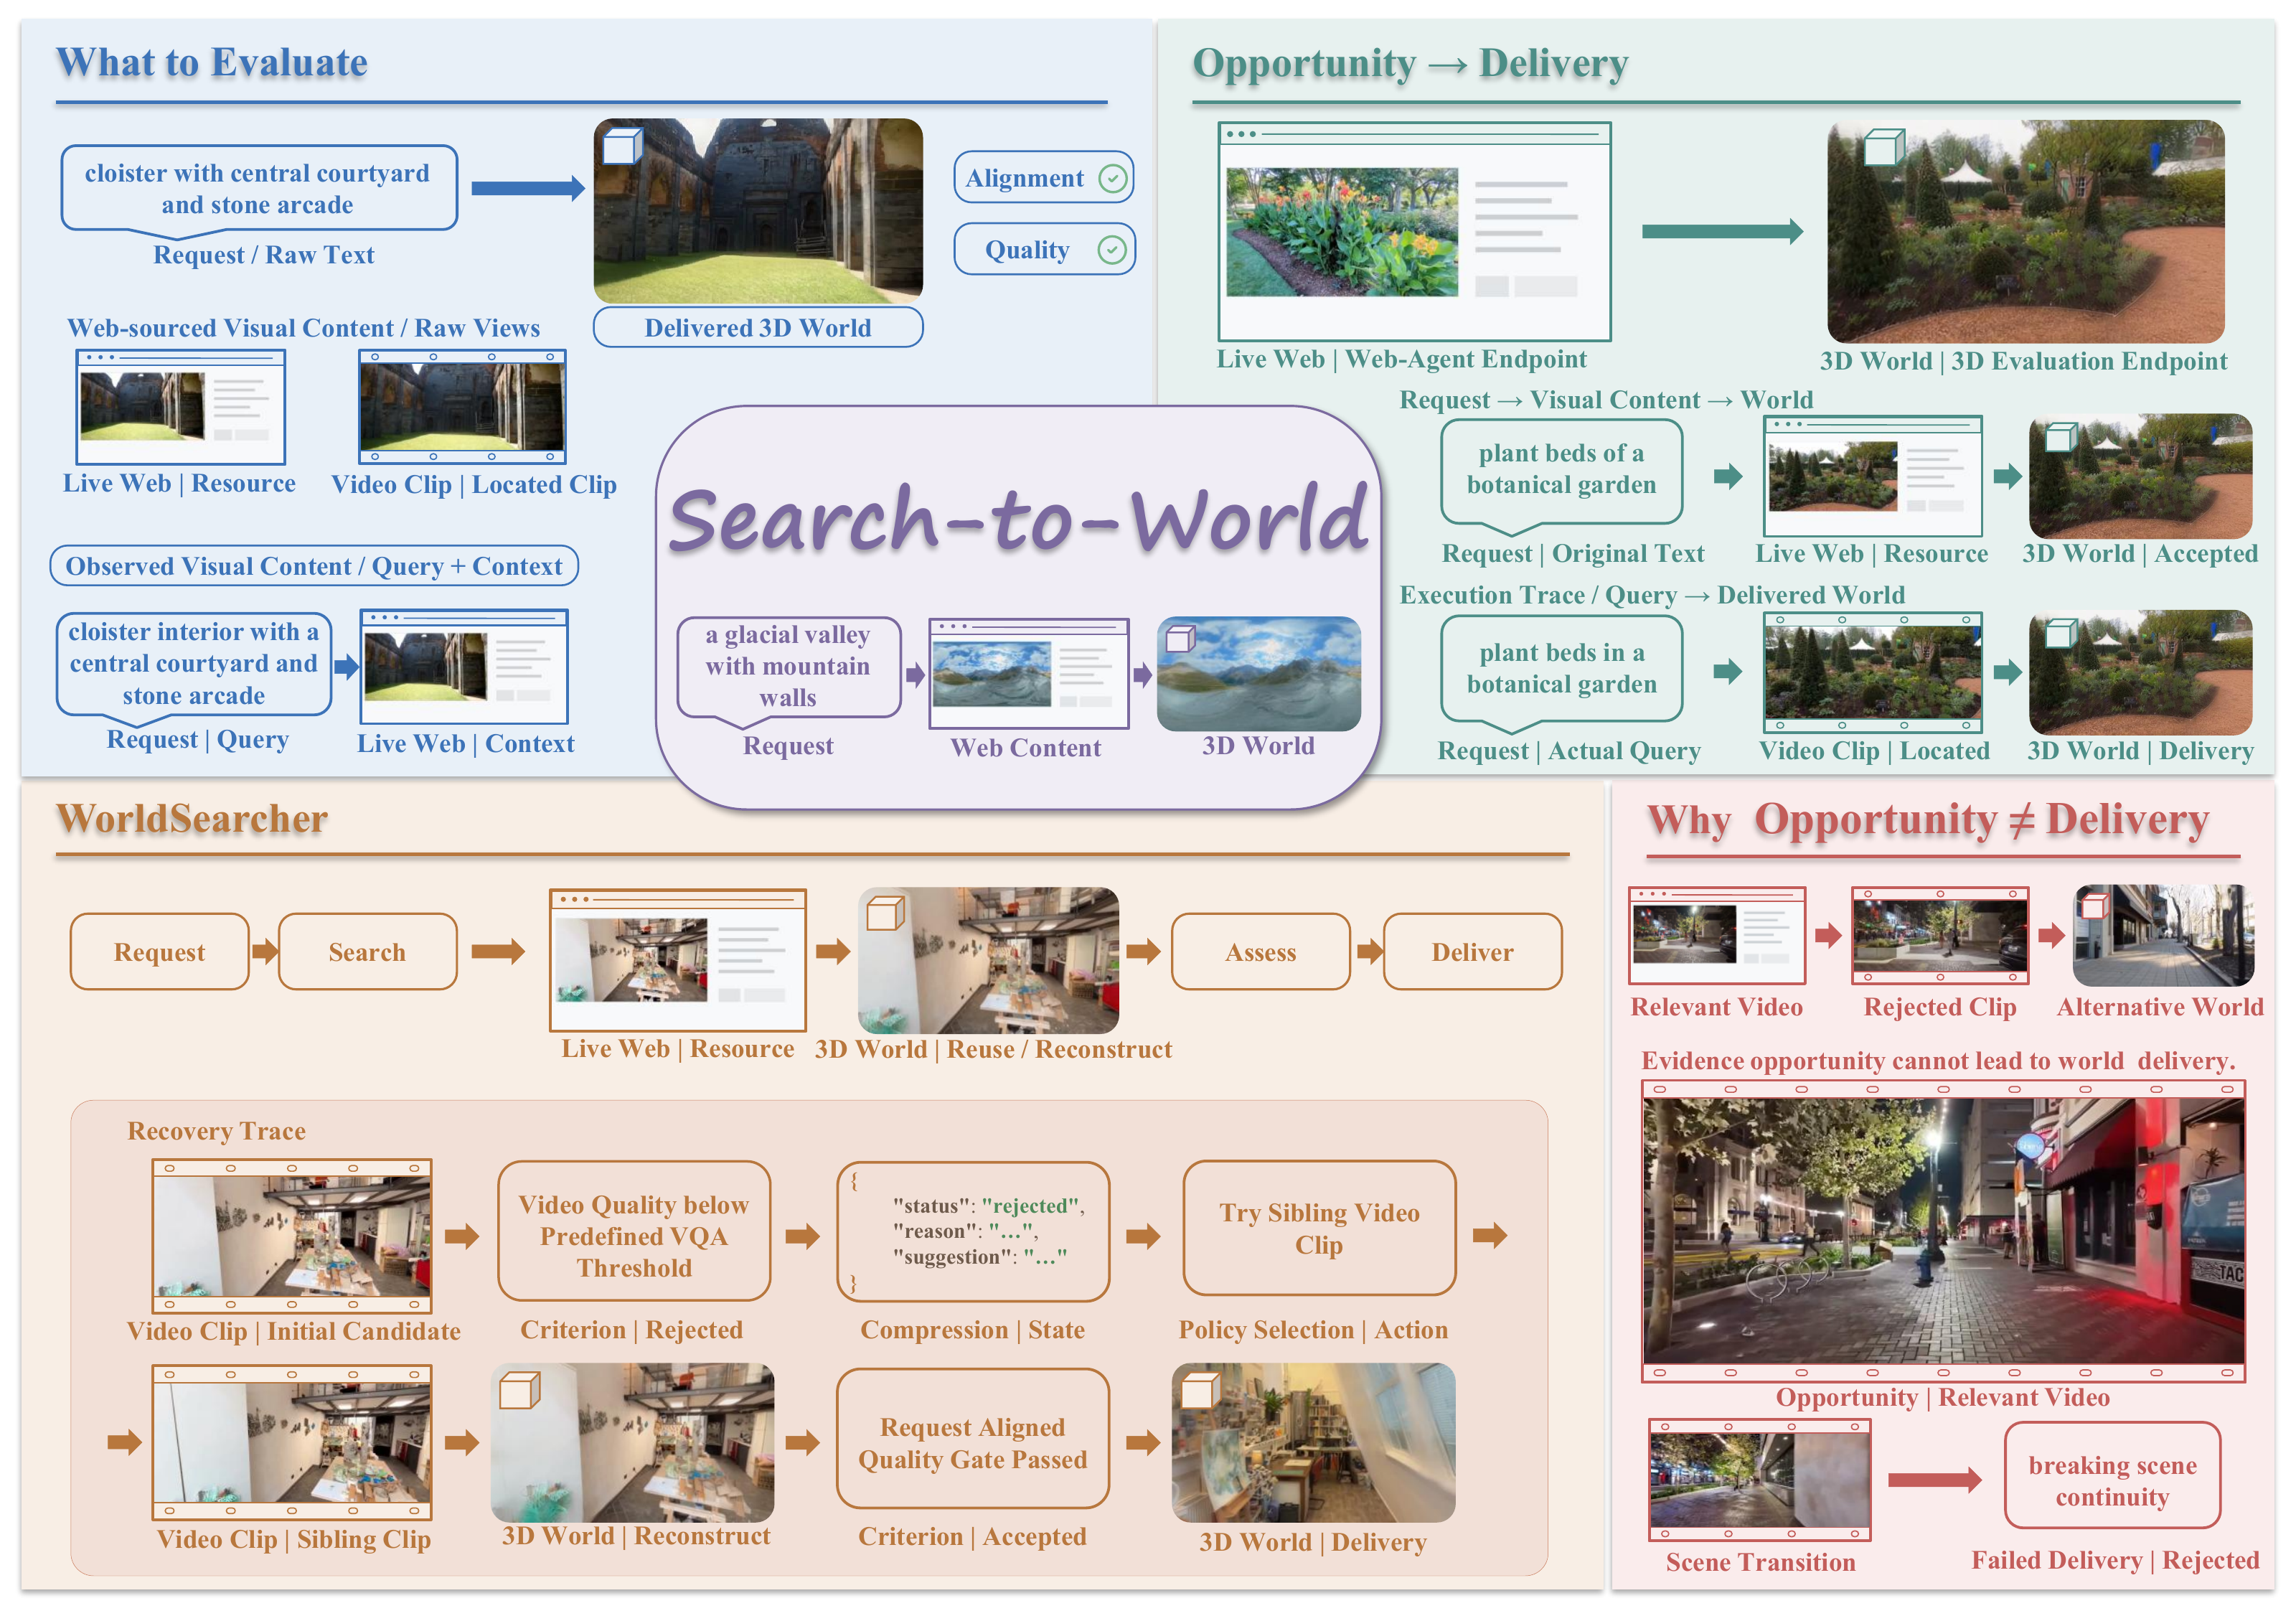Open the Rejected Clip thumbnail
Screen dimensions: 2296x1616
click(x=1939, y=935)
